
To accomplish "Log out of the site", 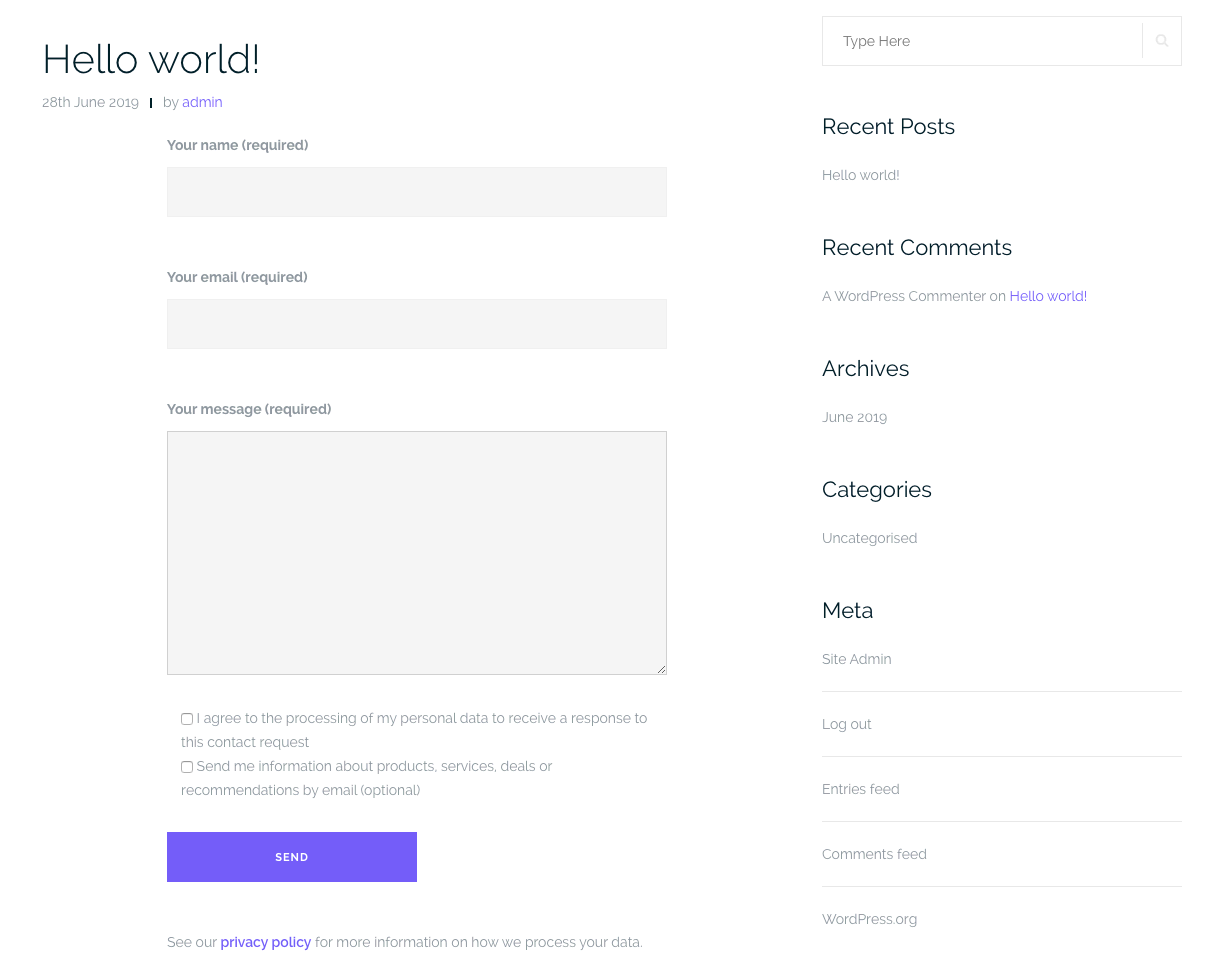I will click(x=846, y=724).
